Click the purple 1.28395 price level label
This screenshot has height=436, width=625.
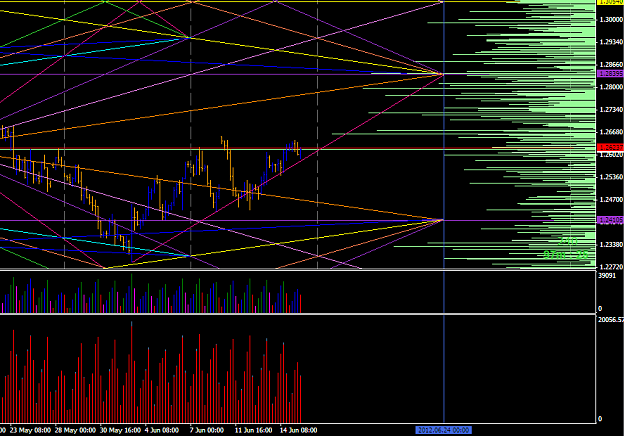(x=611, y=74)
